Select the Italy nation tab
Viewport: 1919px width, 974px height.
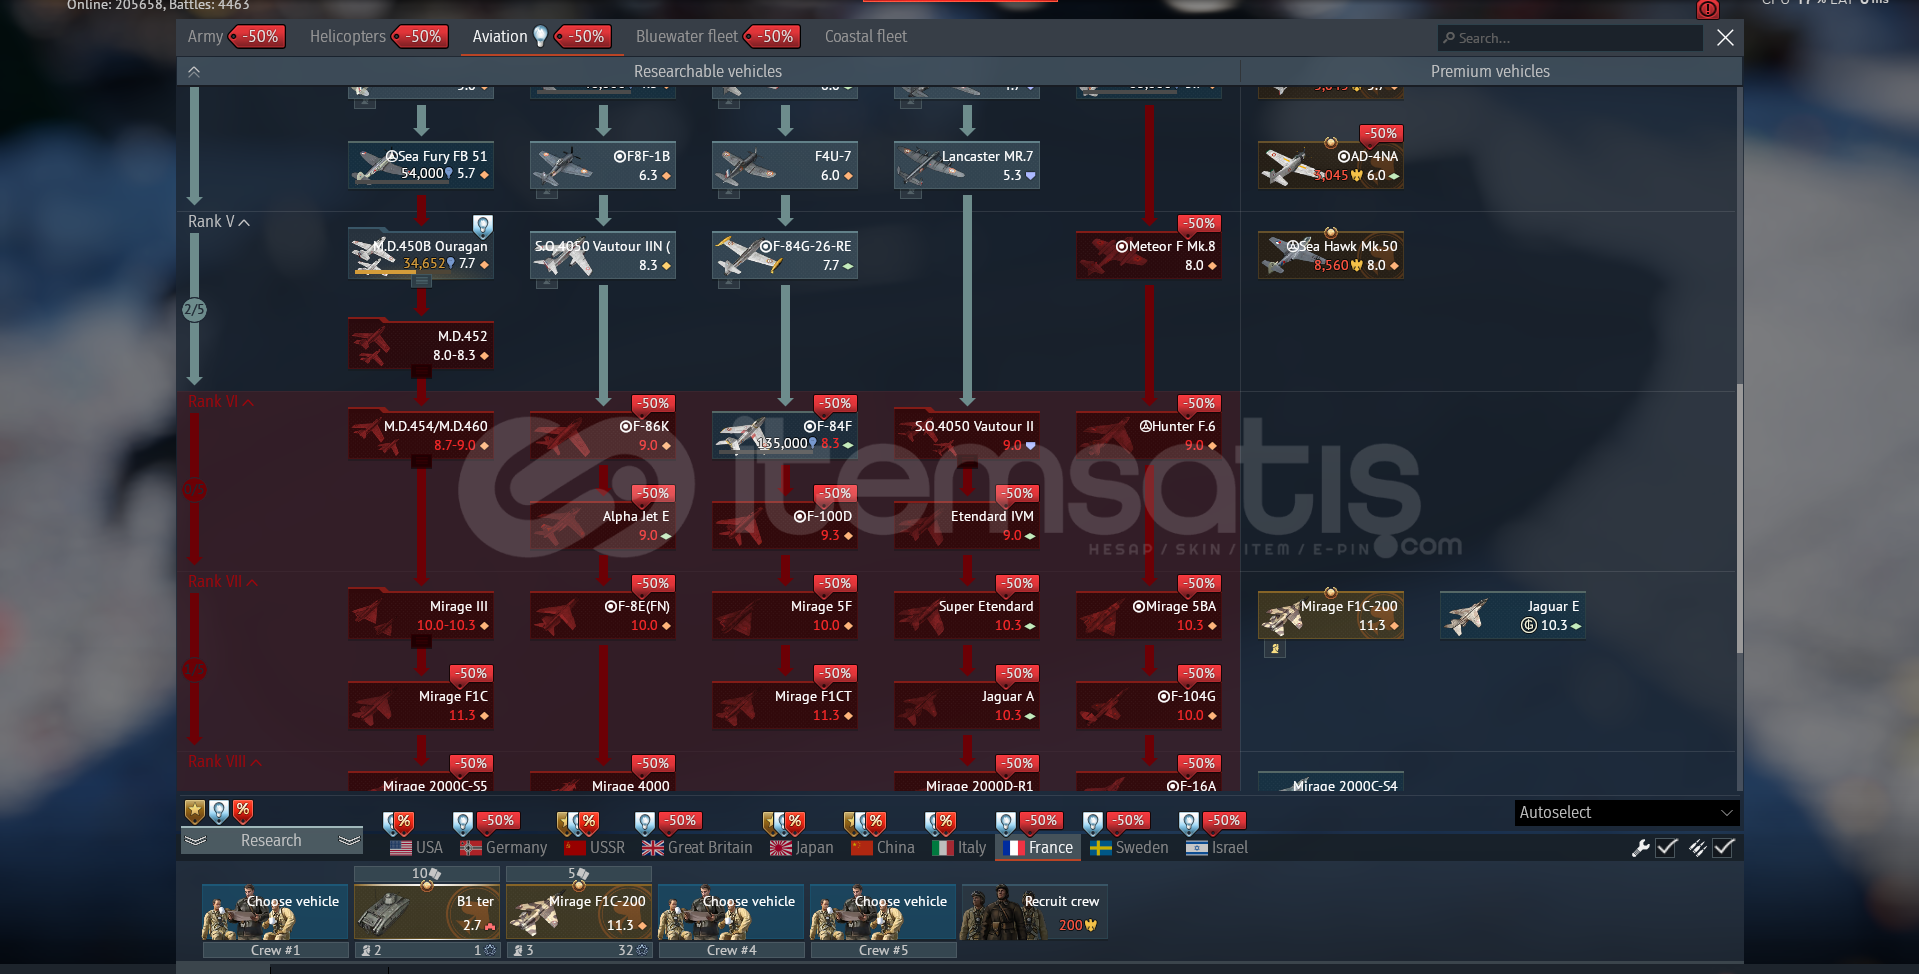[x=959, y=847]
